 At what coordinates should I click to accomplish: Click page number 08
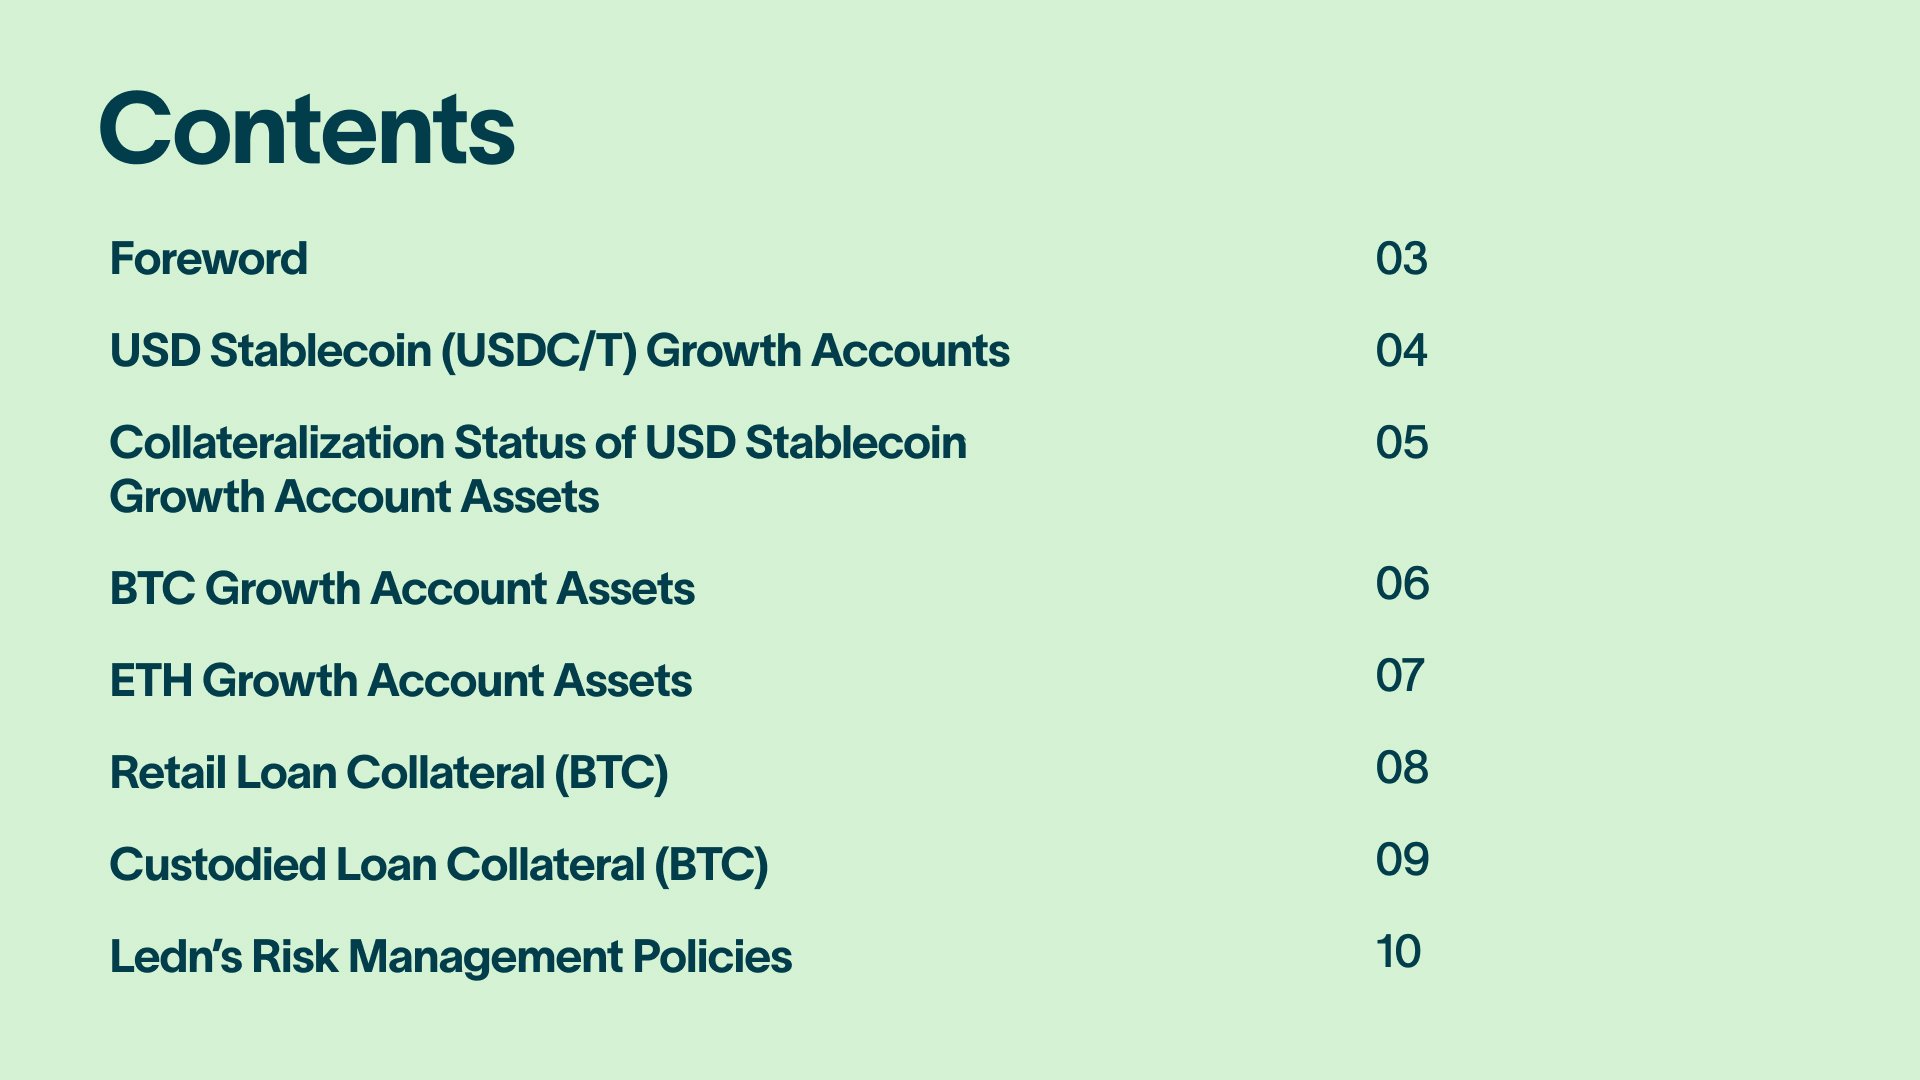[x=1402, y=768]
